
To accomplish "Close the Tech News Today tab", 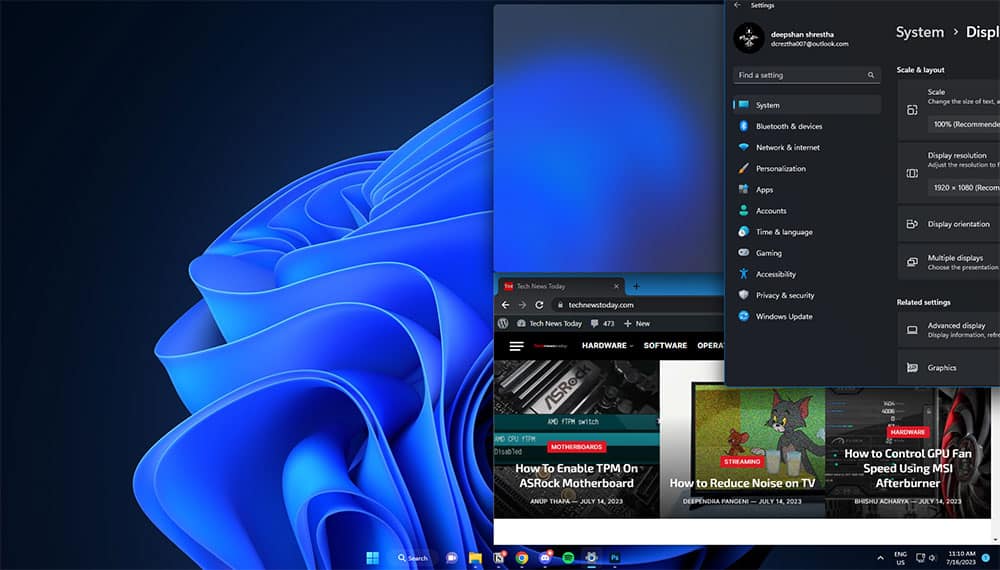I will coord(616,286).
